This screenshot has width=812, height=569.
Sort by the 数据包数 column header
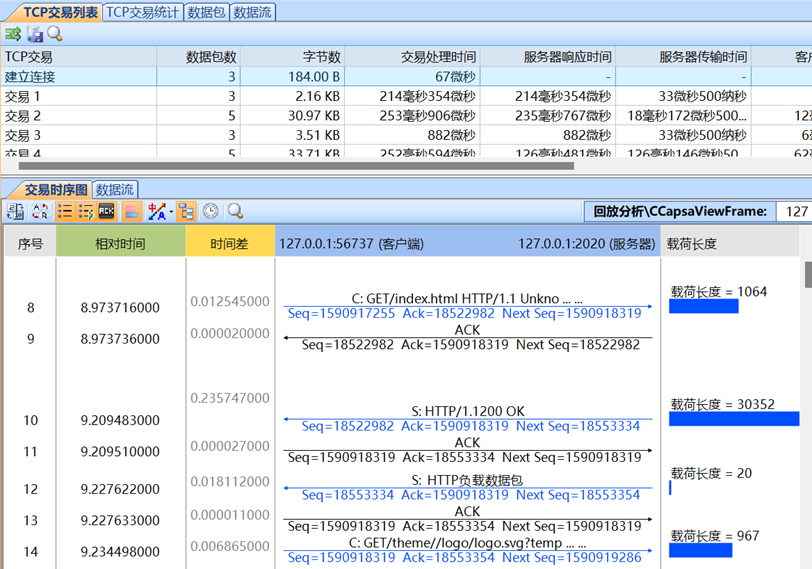tap(198, 56)
